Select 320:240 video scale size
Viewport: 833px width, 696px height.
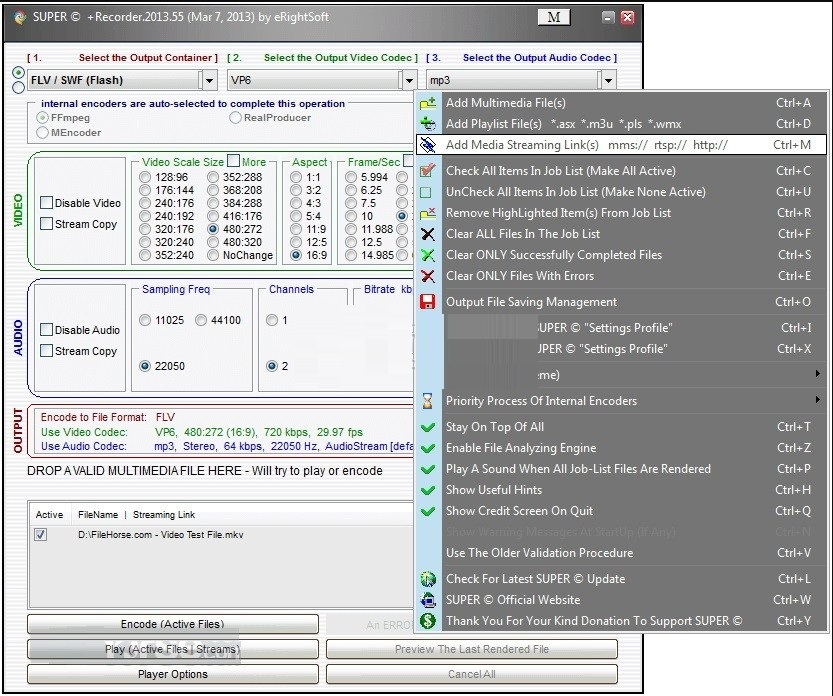click(145, 242)
